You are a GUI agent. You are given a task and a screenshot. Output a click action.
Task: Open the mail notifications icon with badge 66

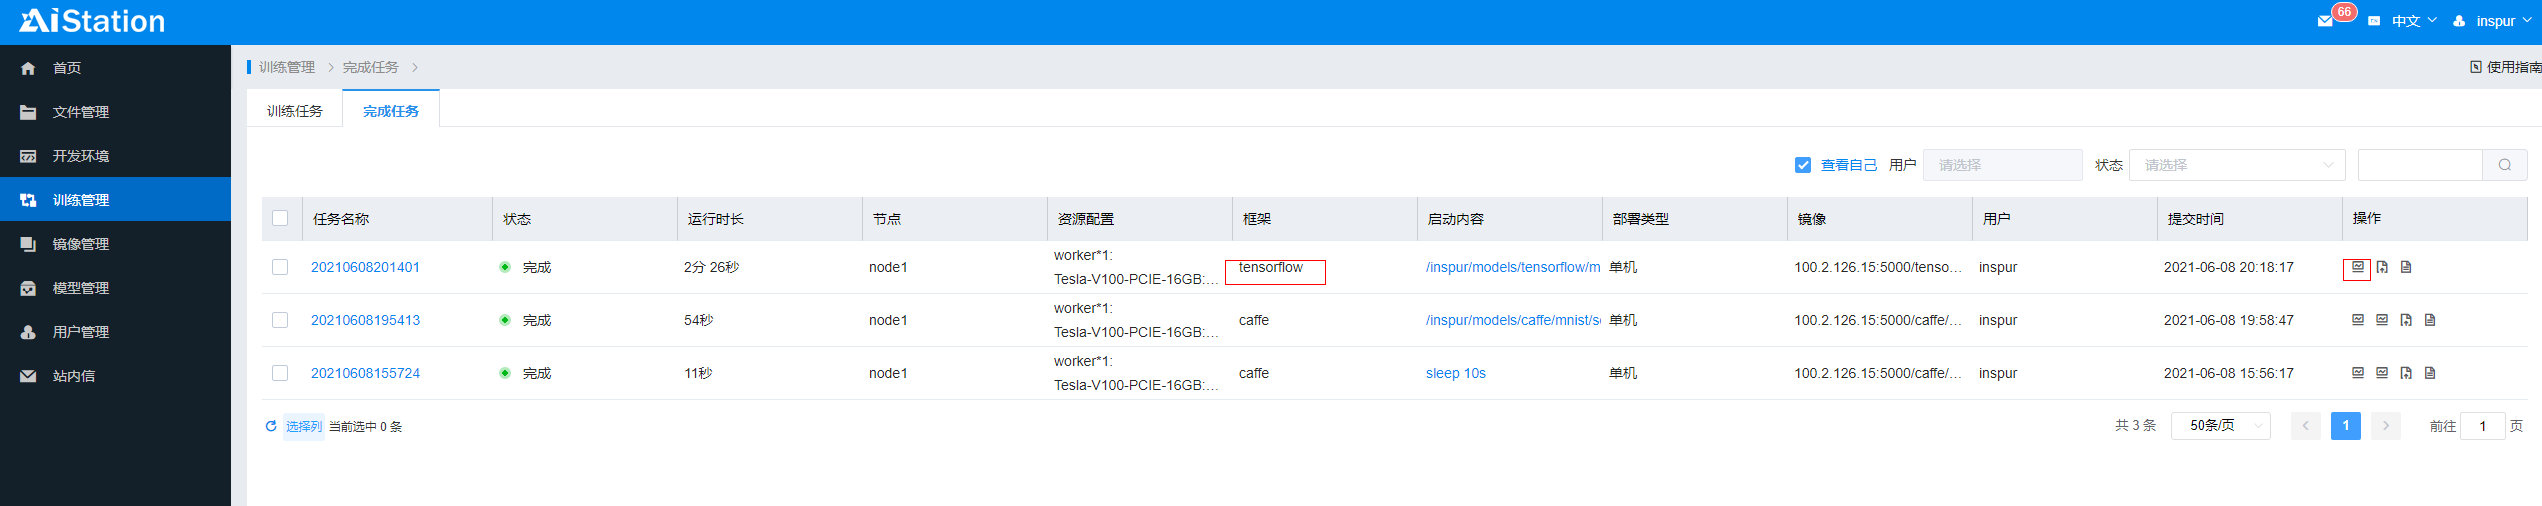click(2325, 21)
